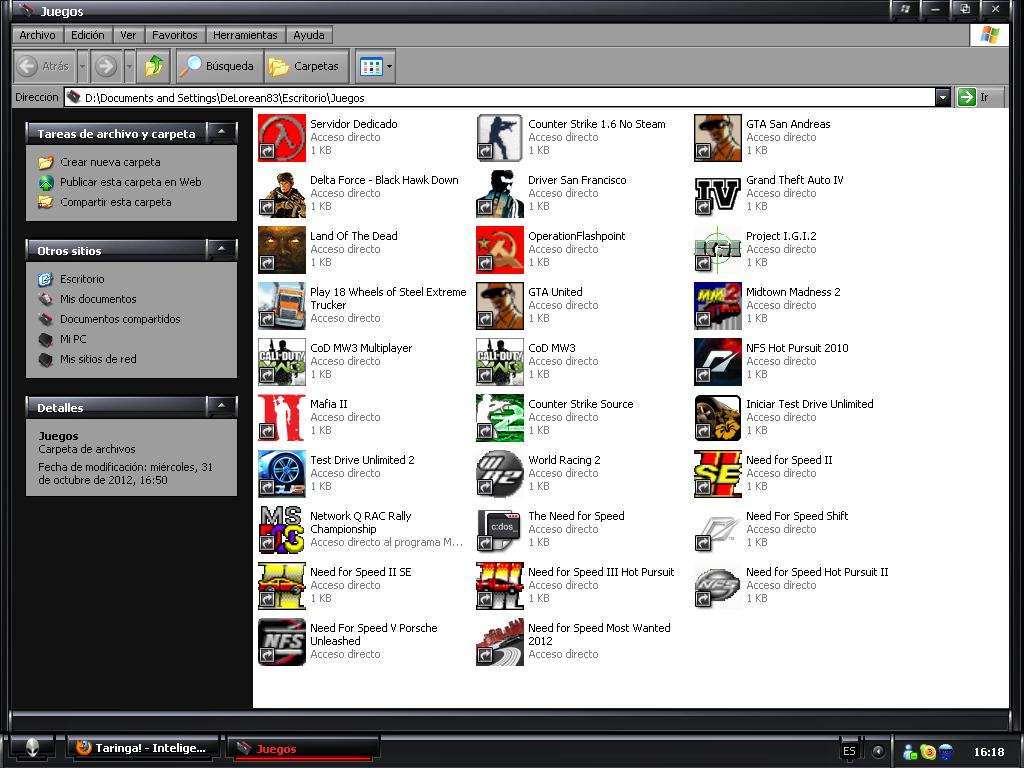
Task: Collapse the Otros sitios panel
Action: click(221, 250)
